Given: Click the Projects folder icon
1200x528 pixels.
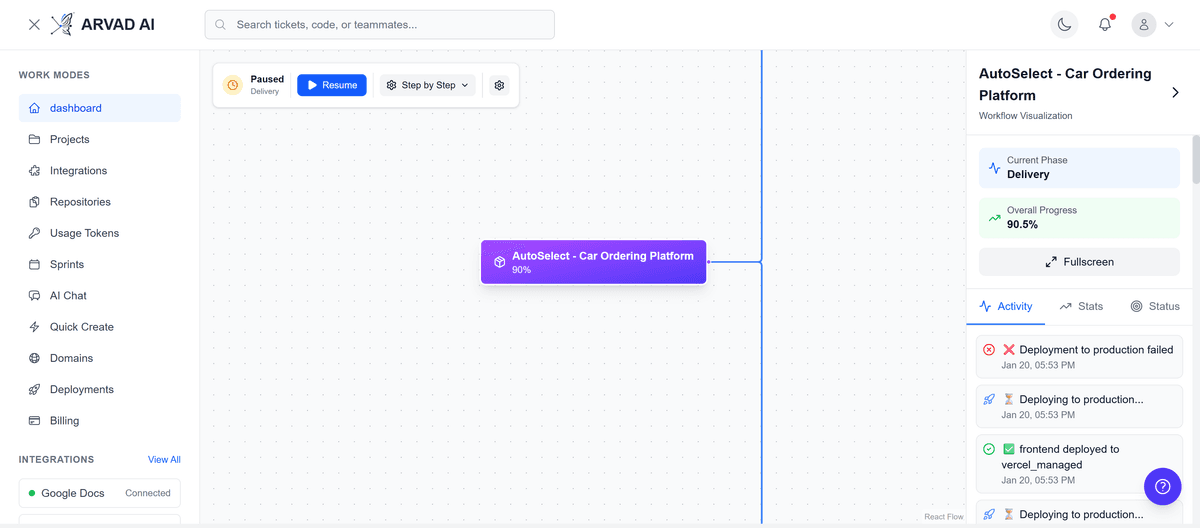Looking at the screenshot, I should click(x=34, y=139).
